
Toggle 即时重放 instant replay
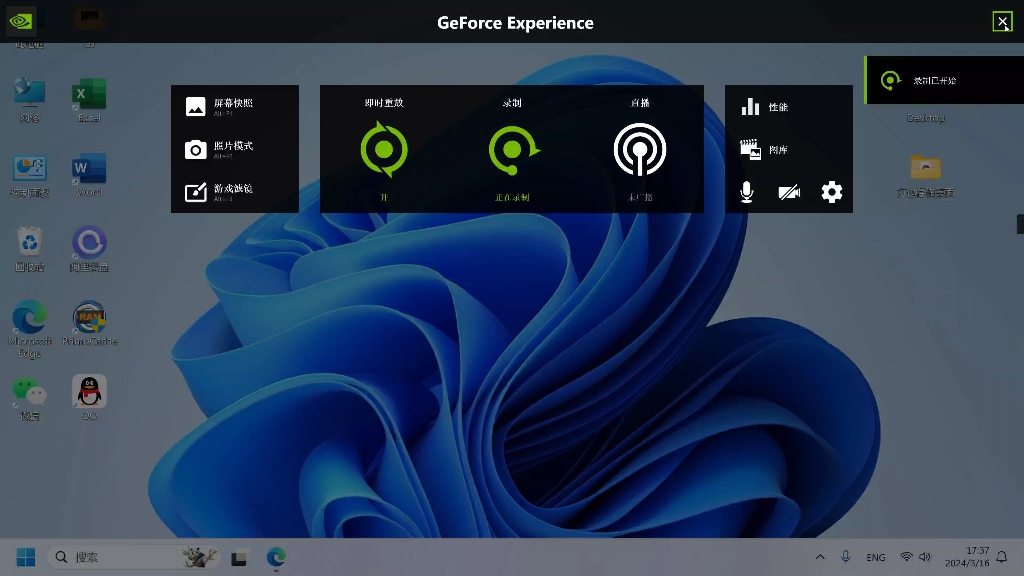[x=384, y=150]
